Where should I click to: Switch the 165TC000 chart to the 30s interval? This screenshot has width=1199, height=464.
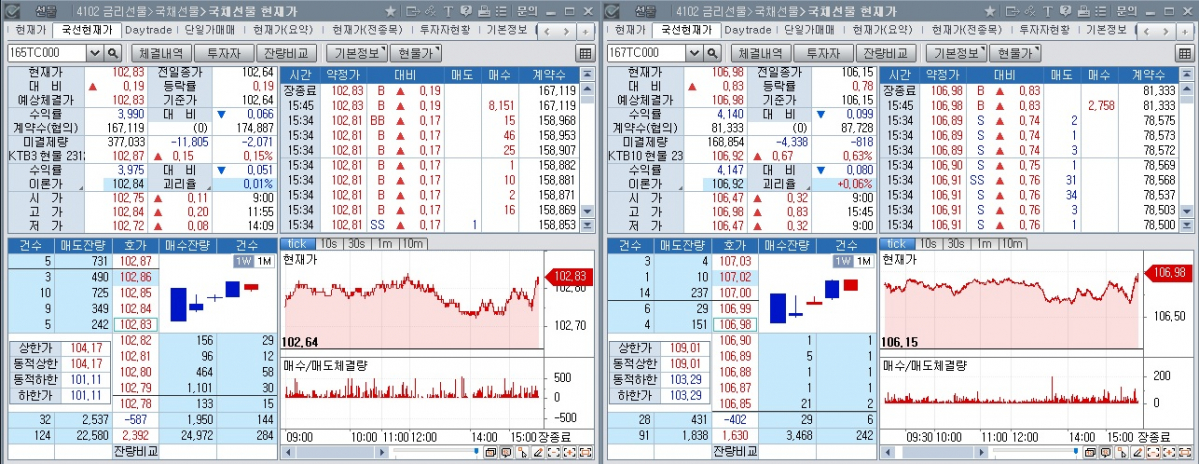pyautogui.click(x=356, y=244)
